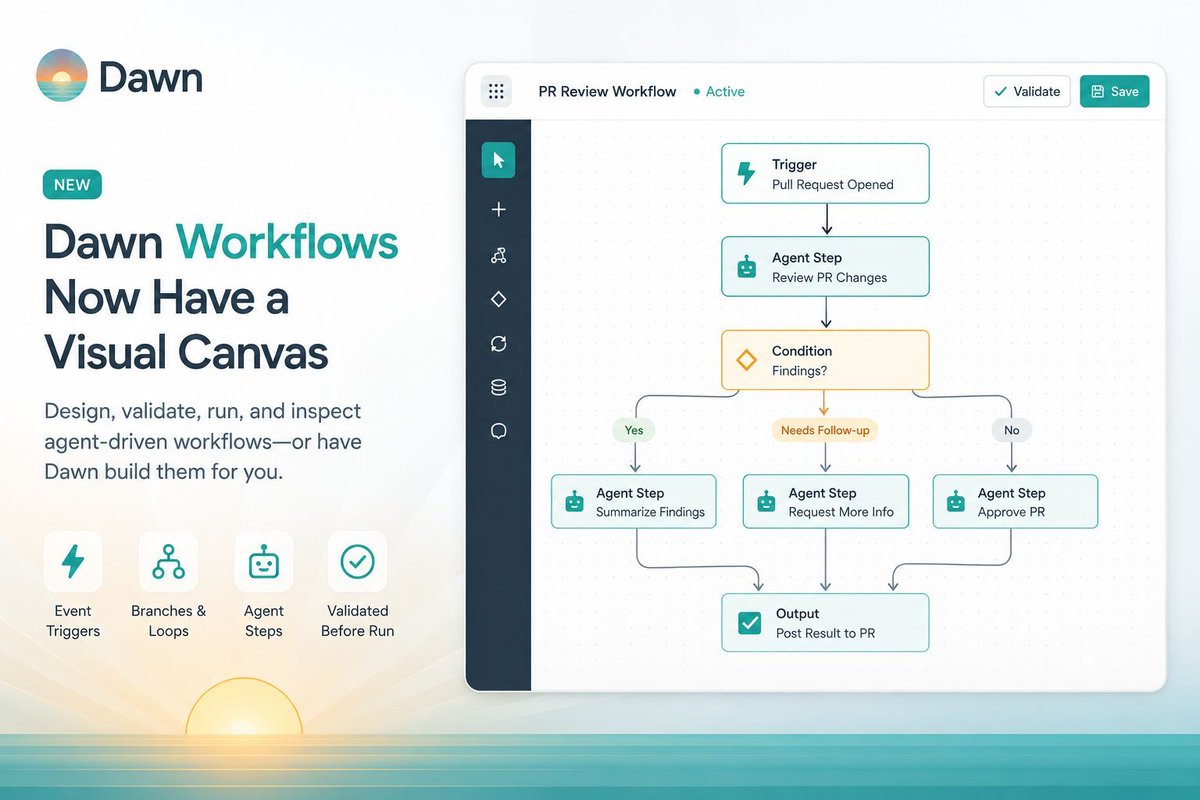Image resolution: width=1200 pixels, height=800 pixels.
Task: Open the chat bubble tool in sidebar
Action: (499, 431)
